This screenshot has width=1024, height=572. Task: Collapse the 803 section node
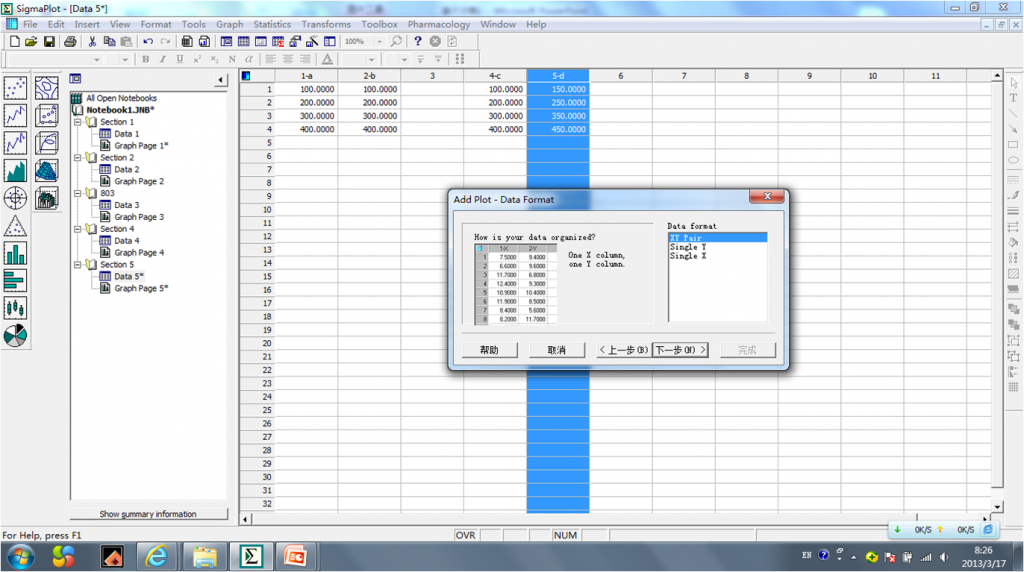[78, 193]
